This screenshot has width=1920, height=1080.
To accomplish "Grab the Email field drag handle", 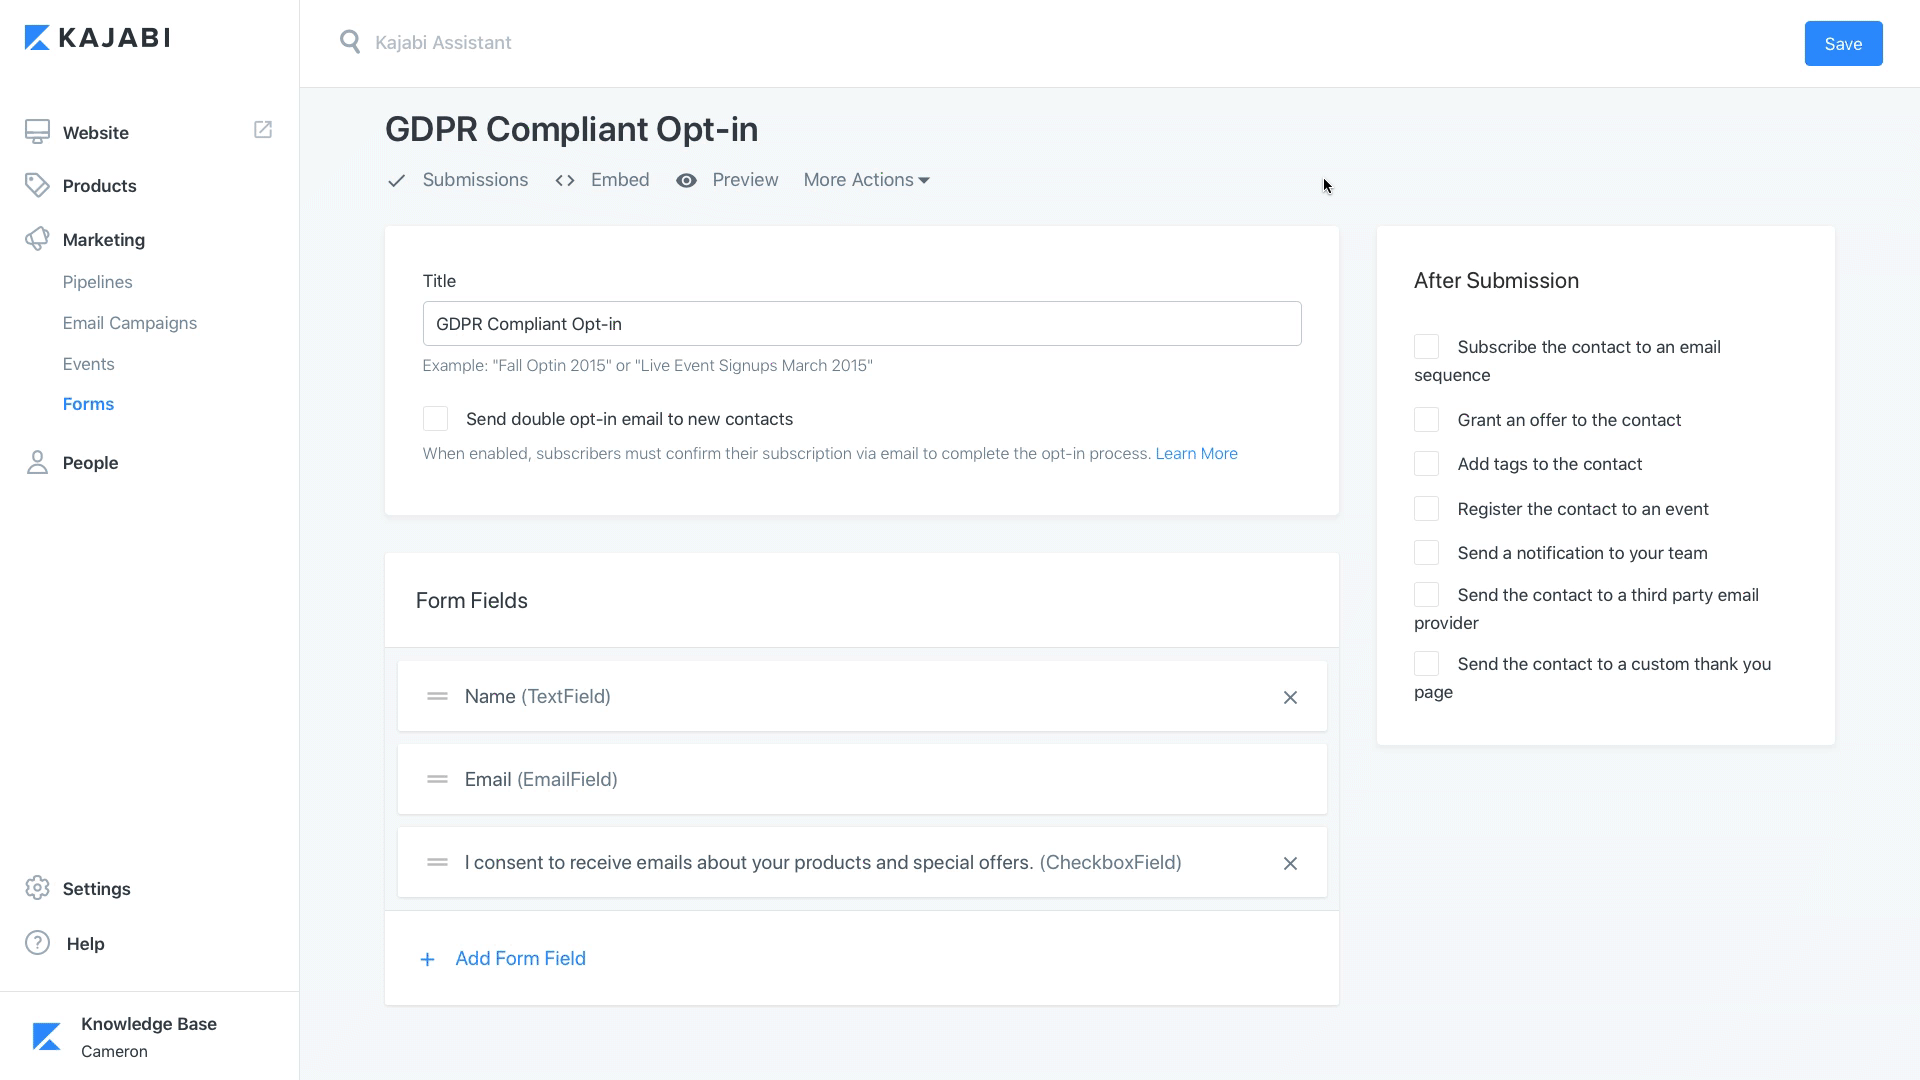I will point(437,779).
